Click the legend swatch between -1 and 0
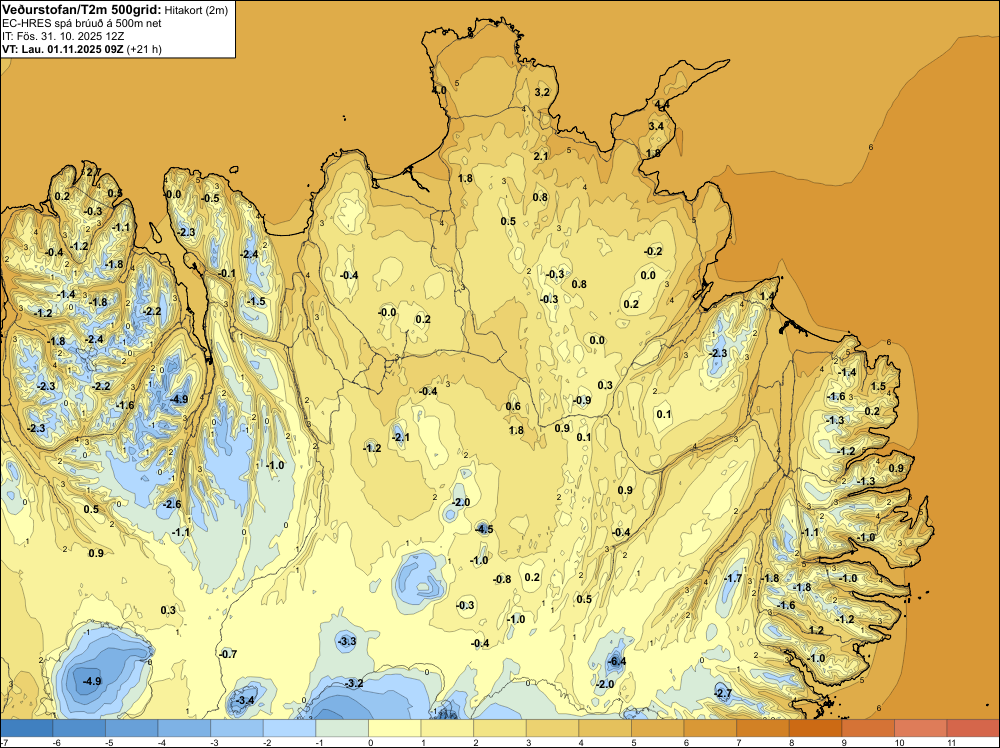1000x748 pixels. tap(342, 728)
